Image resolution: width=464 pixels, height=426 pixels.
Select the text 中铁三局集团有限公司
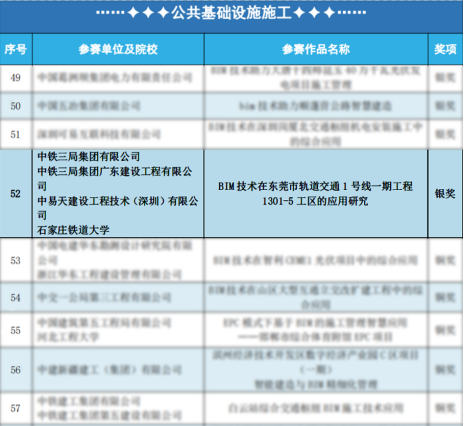pos(89,156)
